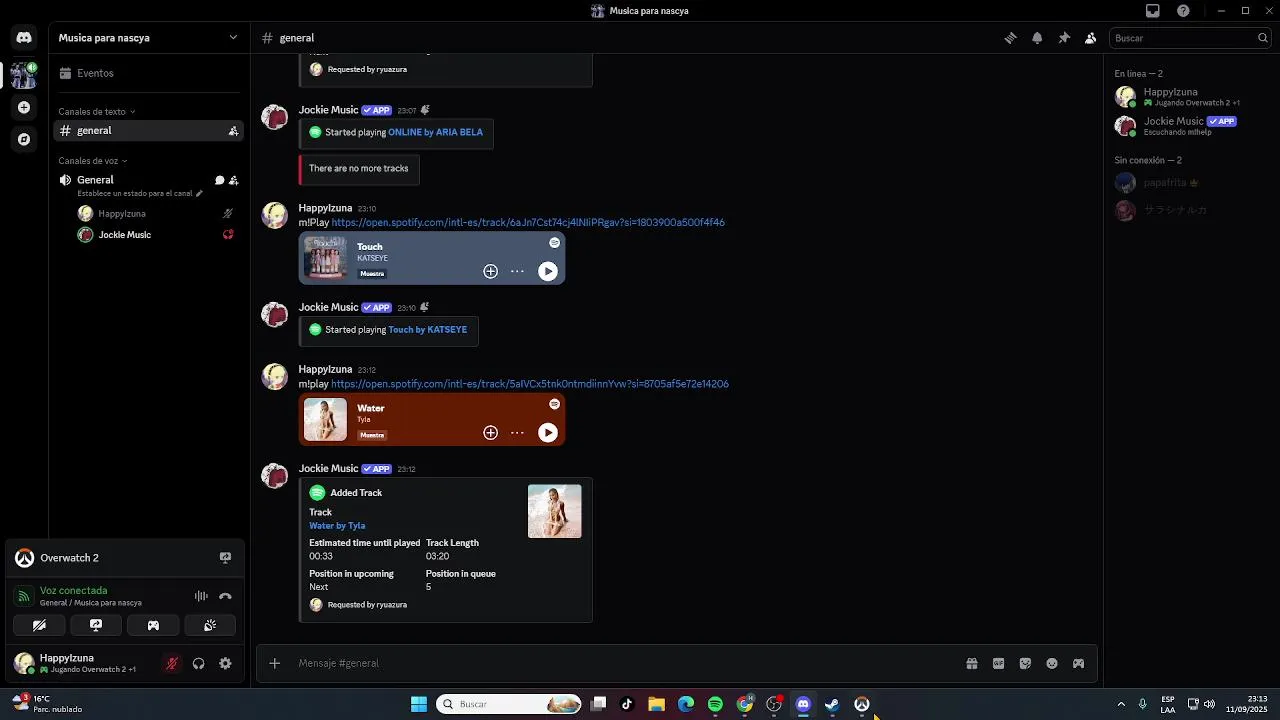Collapse the Canales de texto category
The image size is (1280, 720).
96,112
